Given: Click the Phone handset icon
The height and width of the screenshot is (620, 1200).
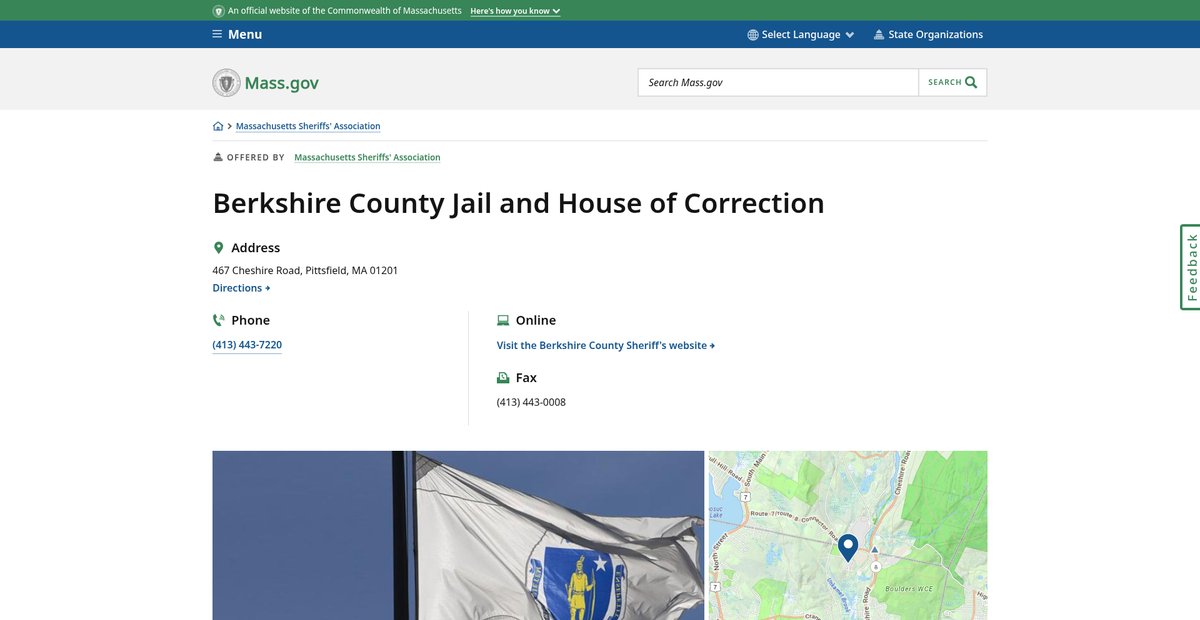Looking at the screenshot, I should 219,320.
